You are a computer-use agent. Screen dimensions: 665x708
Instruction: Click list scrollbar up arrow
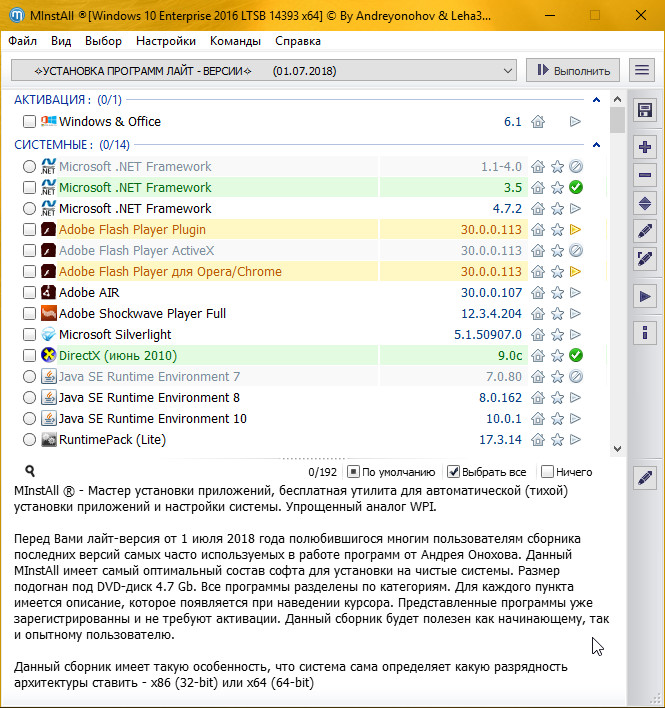(x=617, y=99)
